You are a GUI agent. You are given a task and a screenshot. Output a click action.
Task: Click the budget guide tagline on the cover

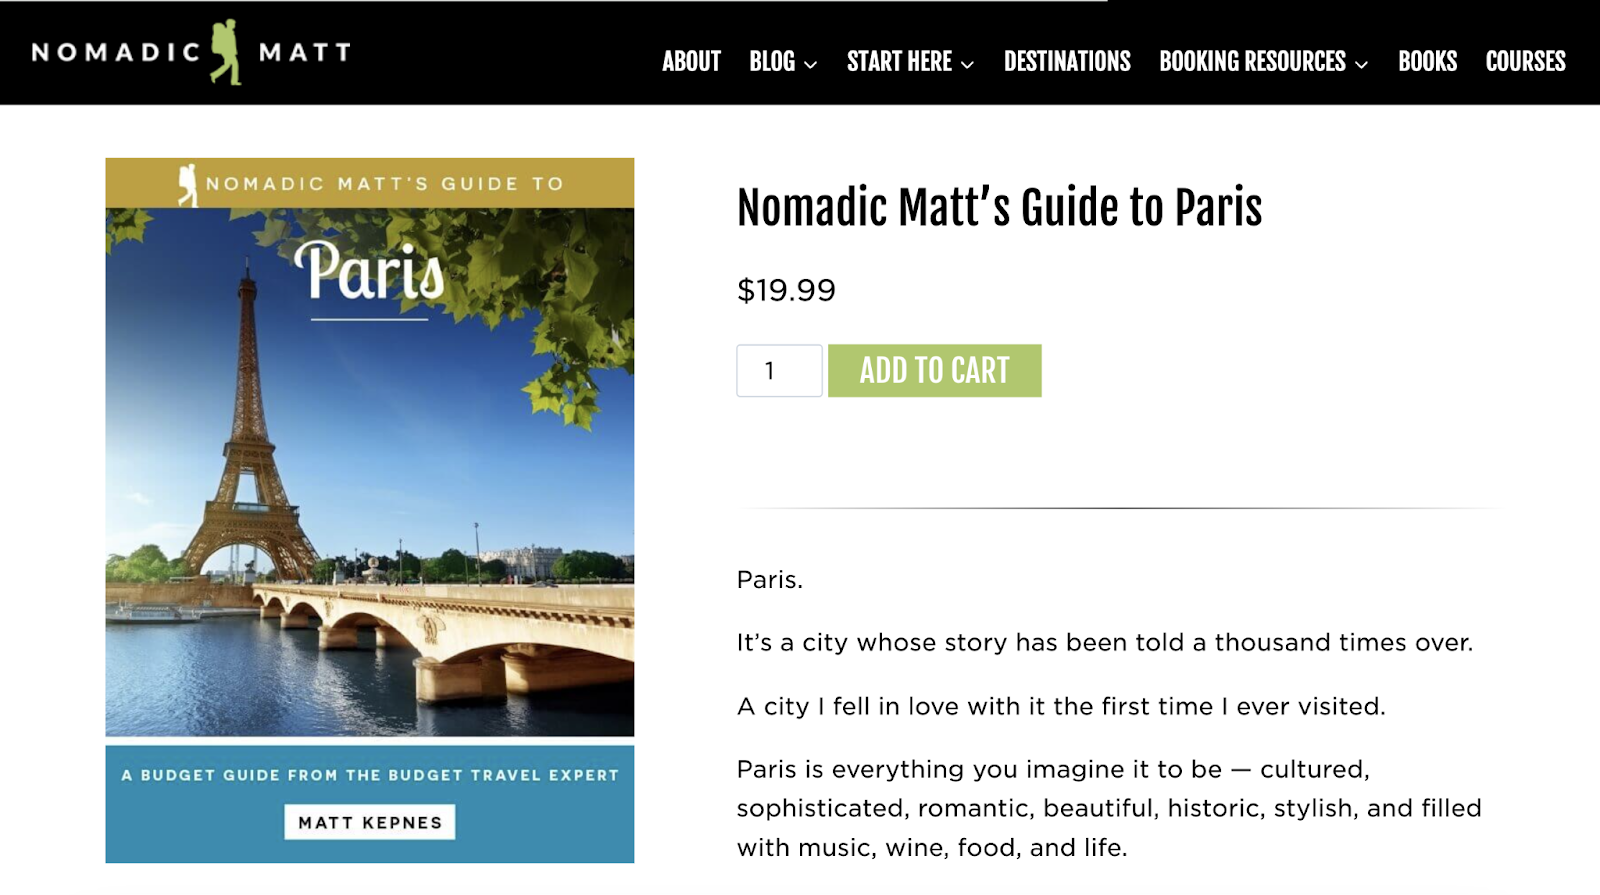[369, 774]
